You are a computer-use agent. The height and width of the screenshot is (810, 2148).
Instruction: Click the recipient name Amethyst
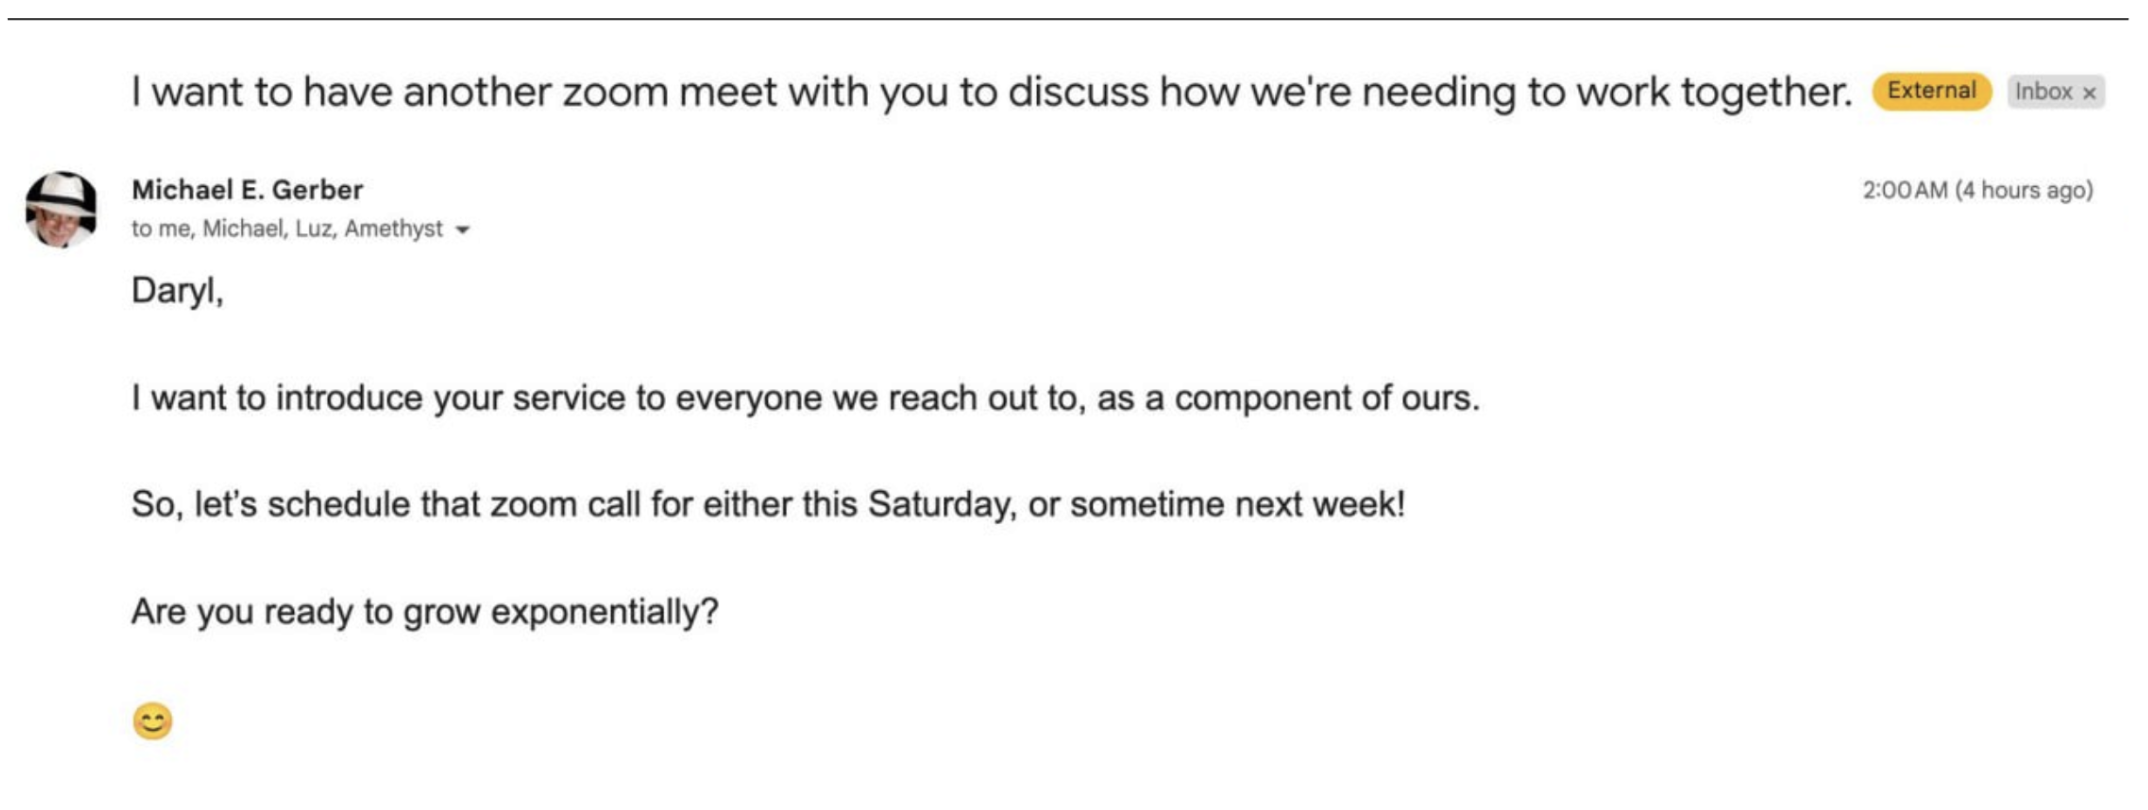click(x=393, y=229)
